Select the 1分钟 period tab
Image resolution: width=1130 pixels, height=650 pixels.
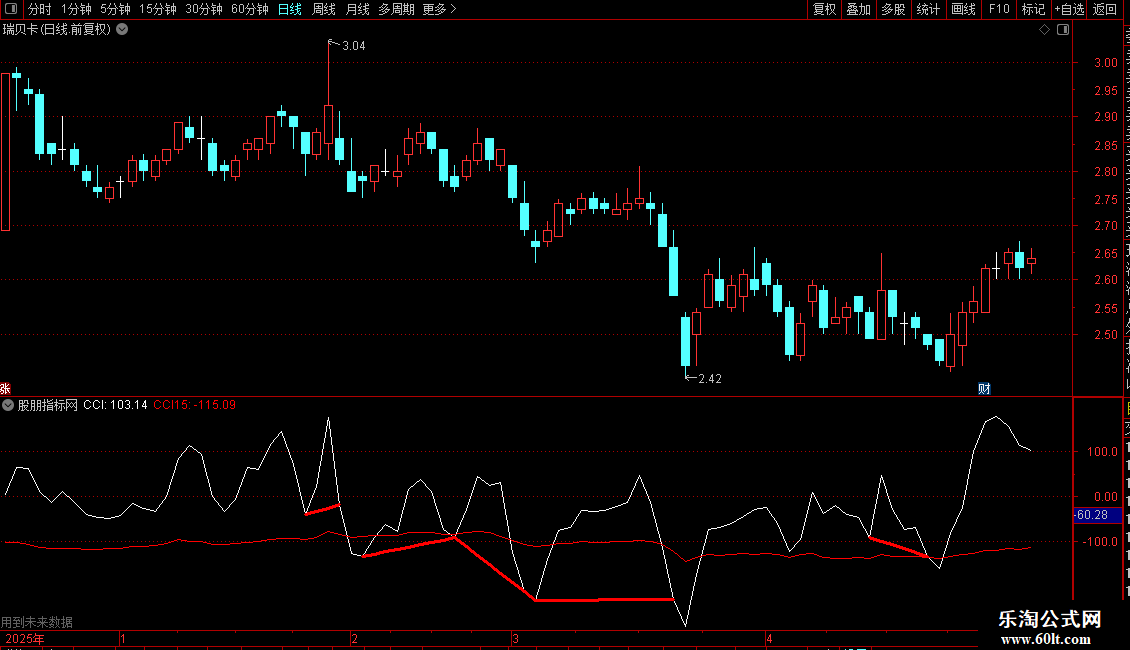(x=76, y=9)
